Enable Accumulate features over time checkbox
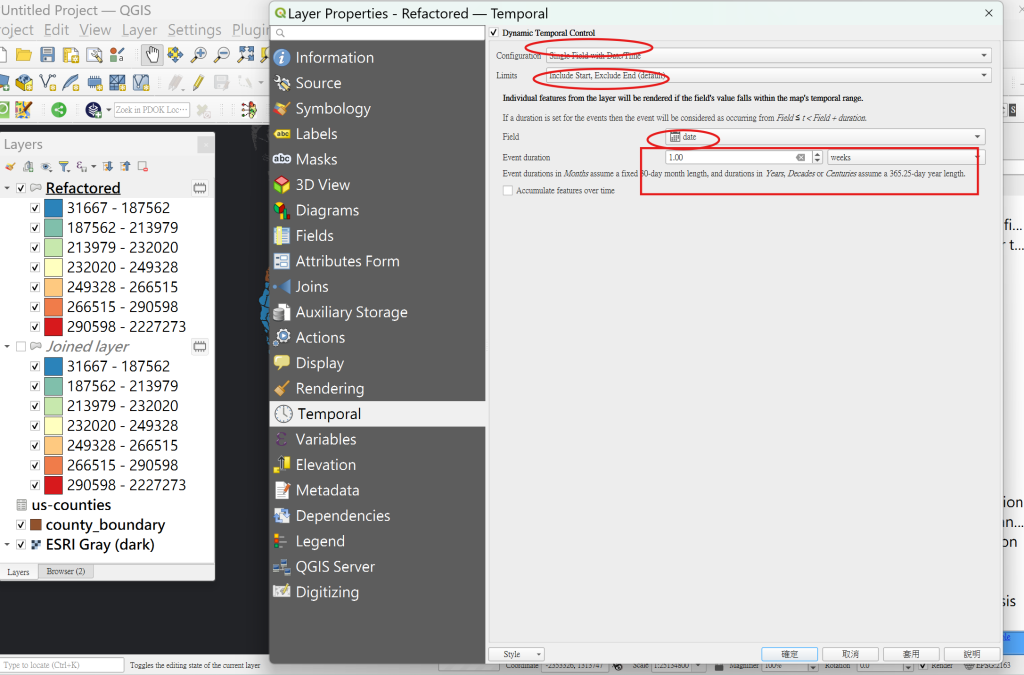 coord(507,191)
